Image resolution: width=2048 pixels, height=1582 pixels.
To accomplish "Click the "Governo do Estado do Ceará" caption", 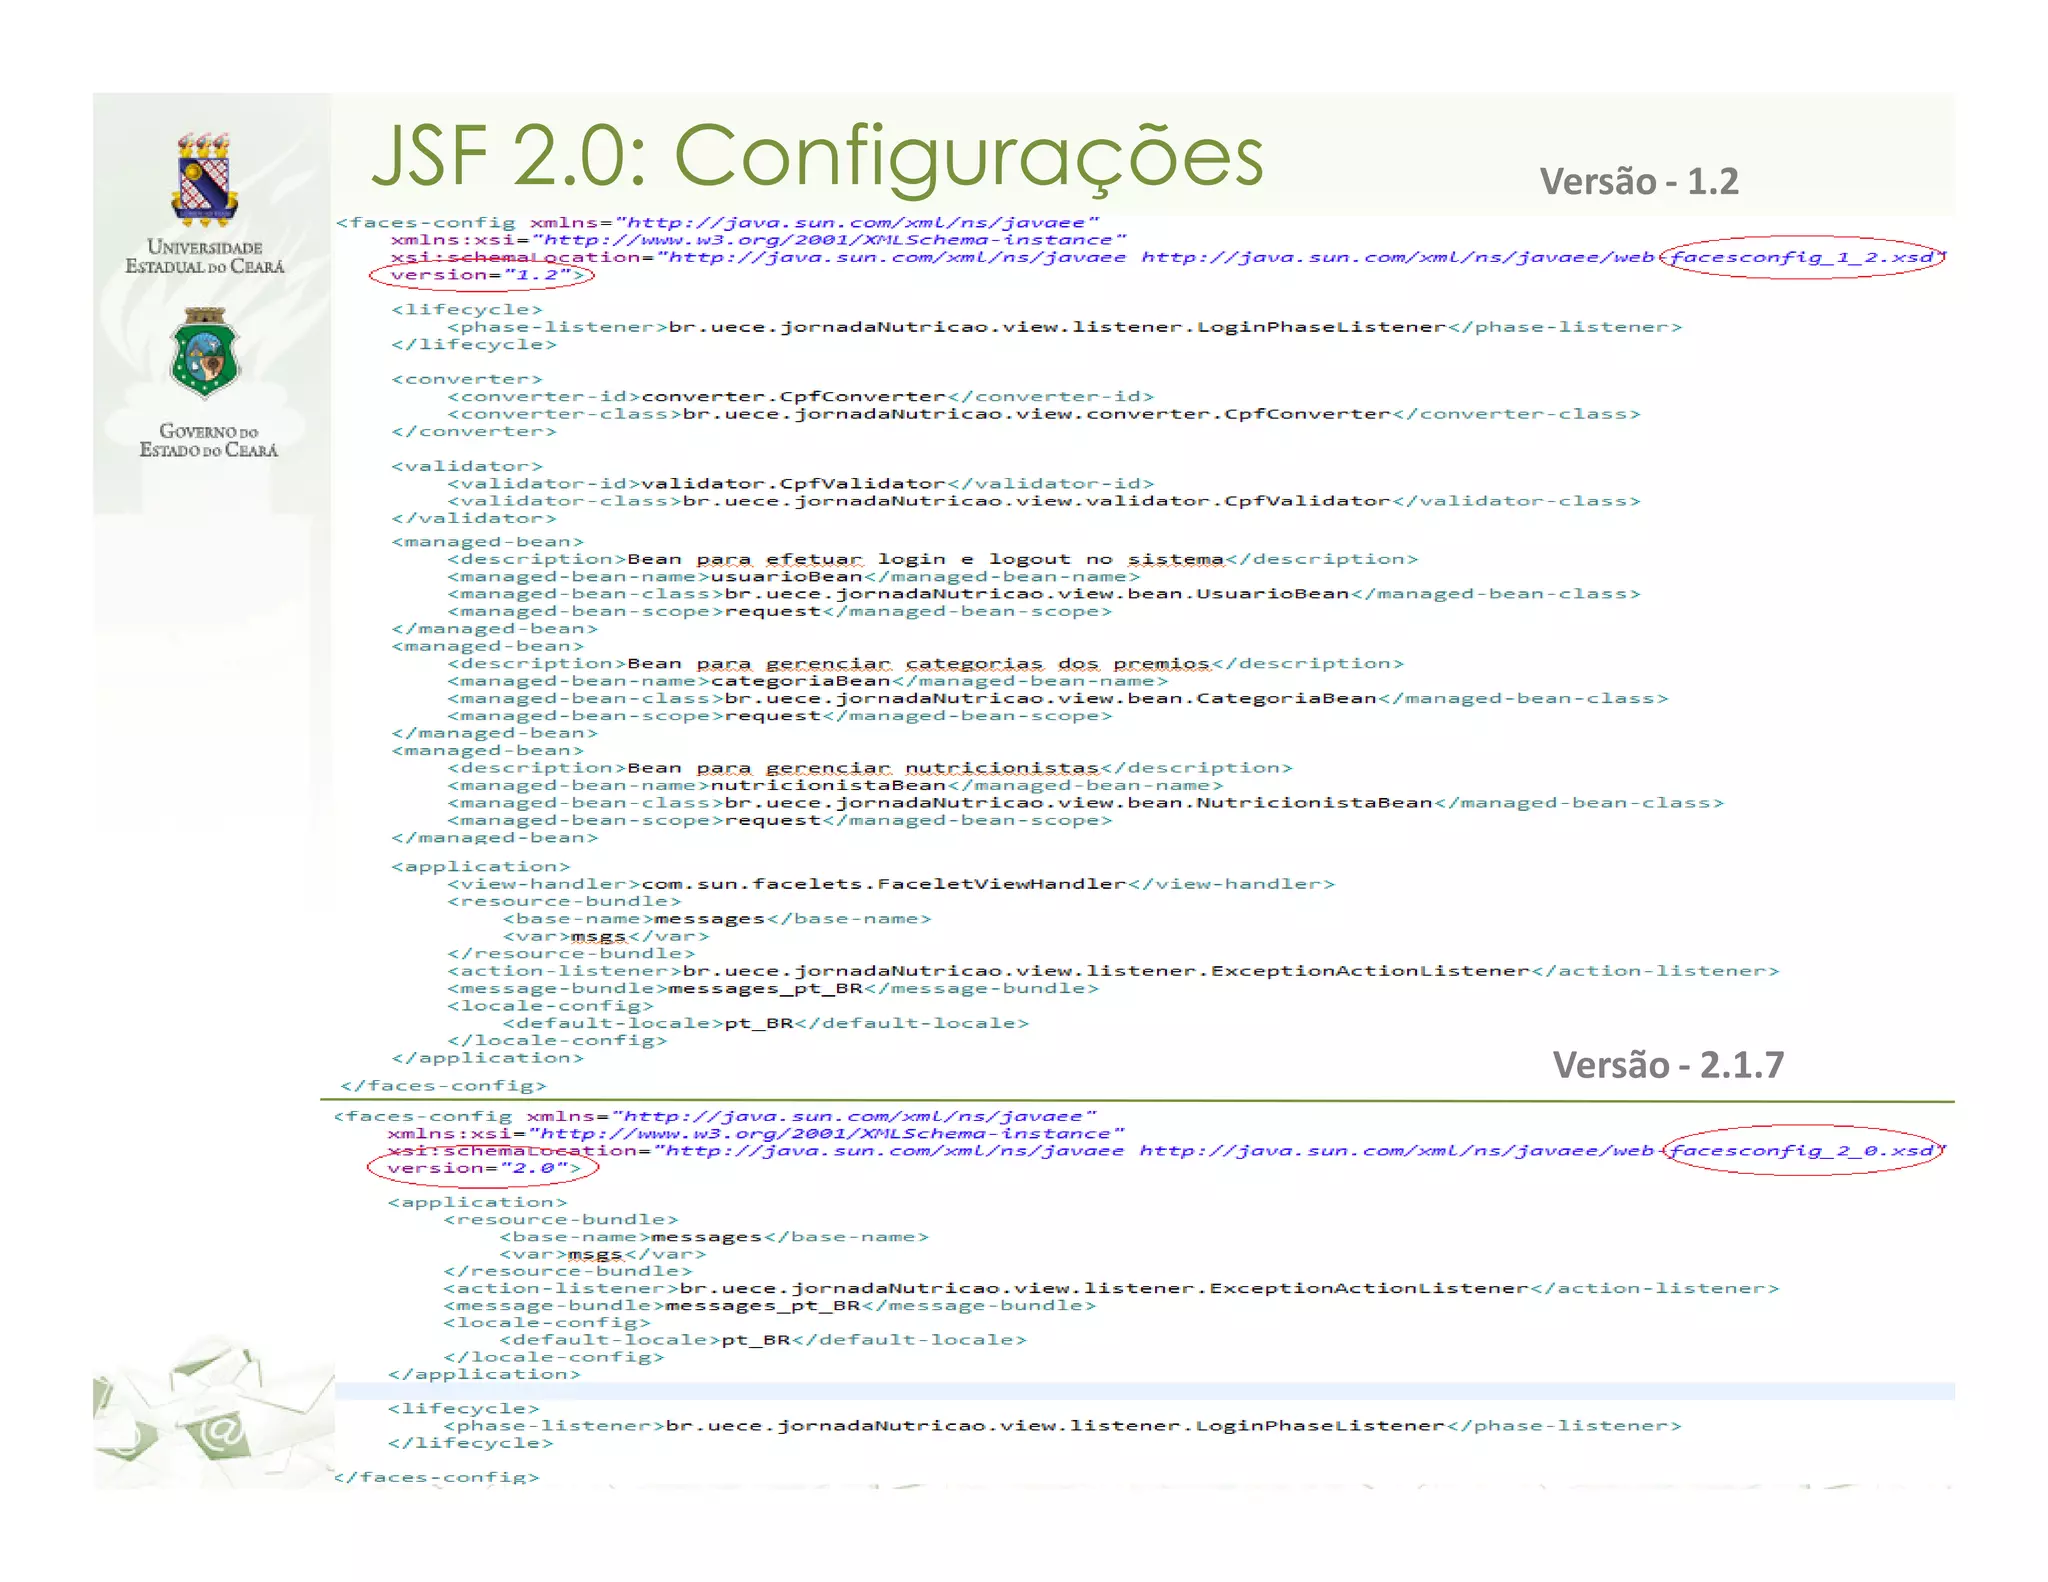I will click(x=208, y=441).
